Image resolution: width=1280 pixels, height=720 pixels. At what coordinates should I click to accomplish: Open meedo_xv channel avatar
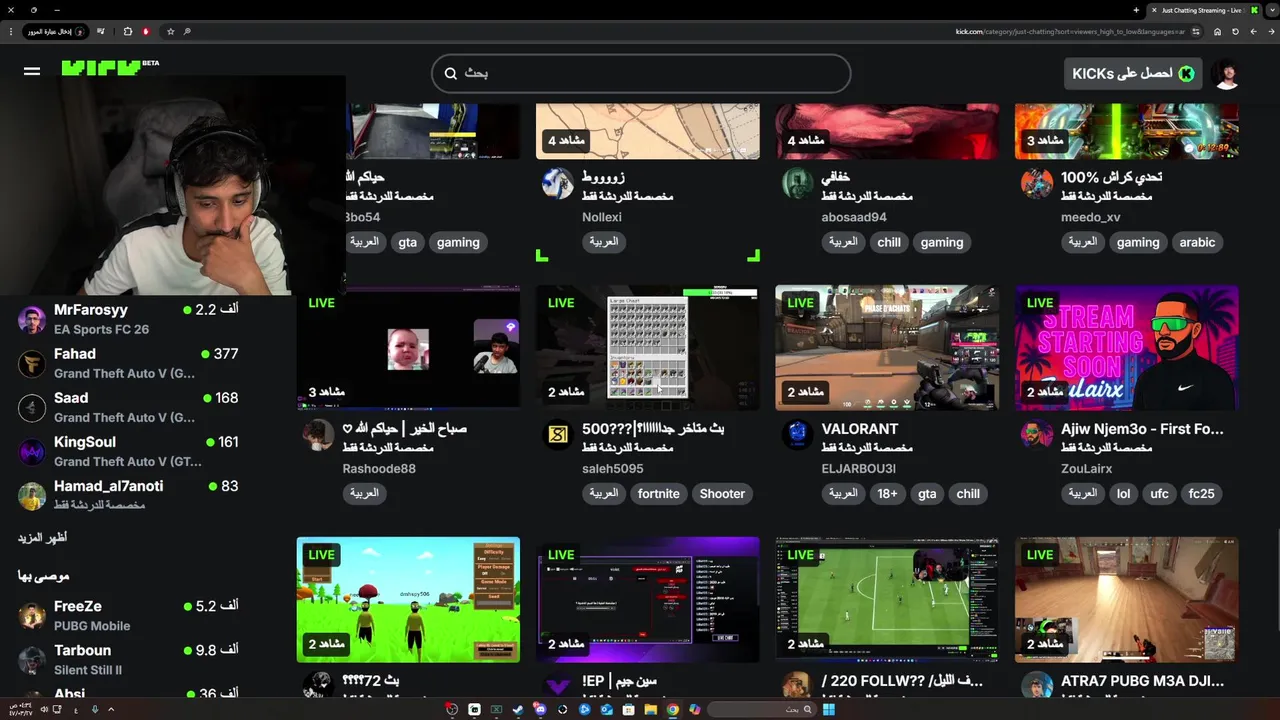1037,183
